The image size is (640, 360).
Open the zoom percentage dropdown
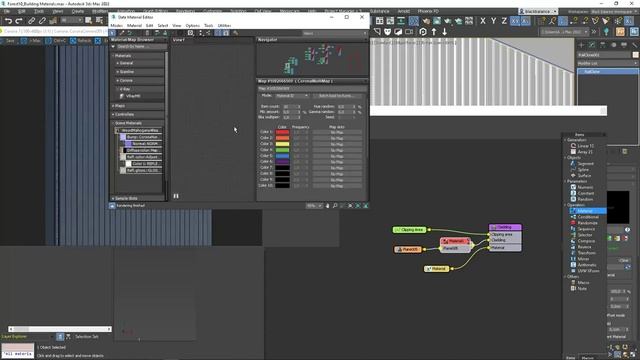click(314, 206)
